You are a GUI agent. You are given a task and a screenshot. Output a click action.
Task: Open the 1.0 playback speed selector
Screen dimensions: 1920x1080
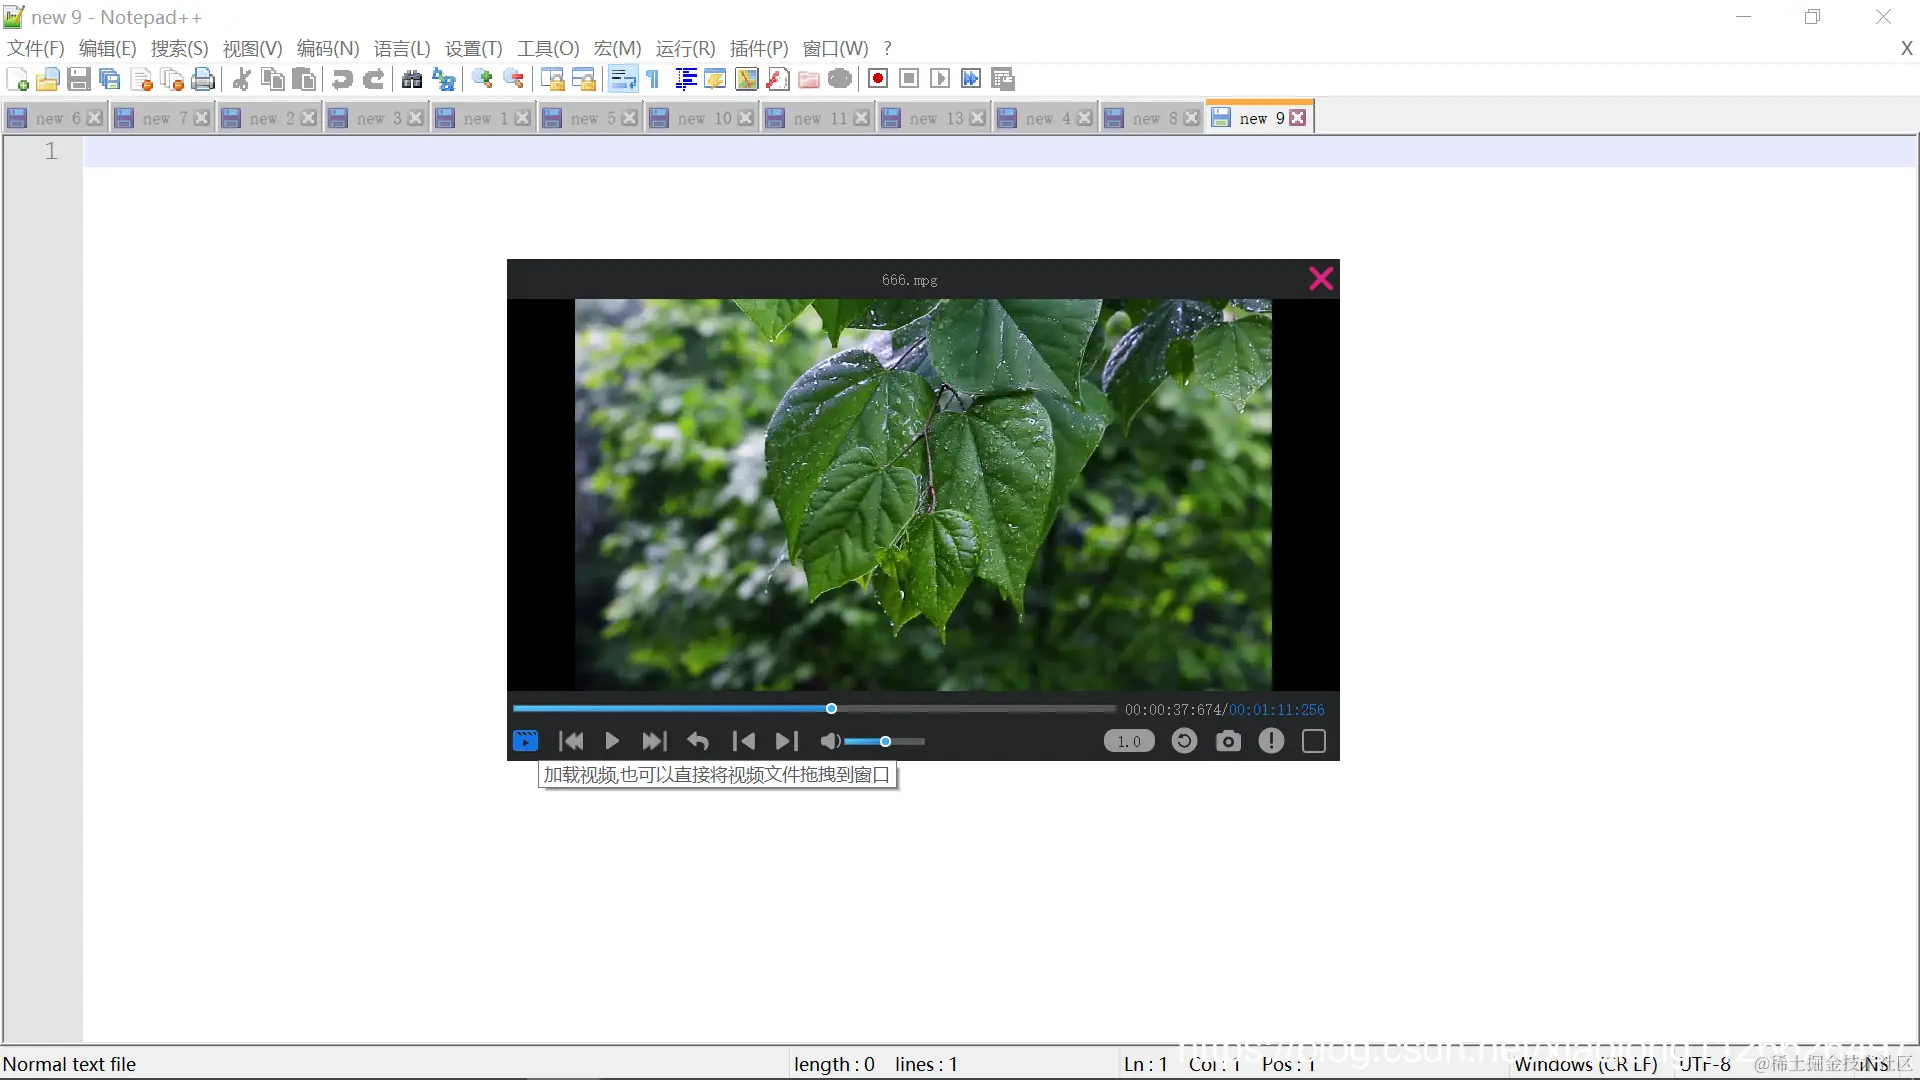pos(1129,741)
